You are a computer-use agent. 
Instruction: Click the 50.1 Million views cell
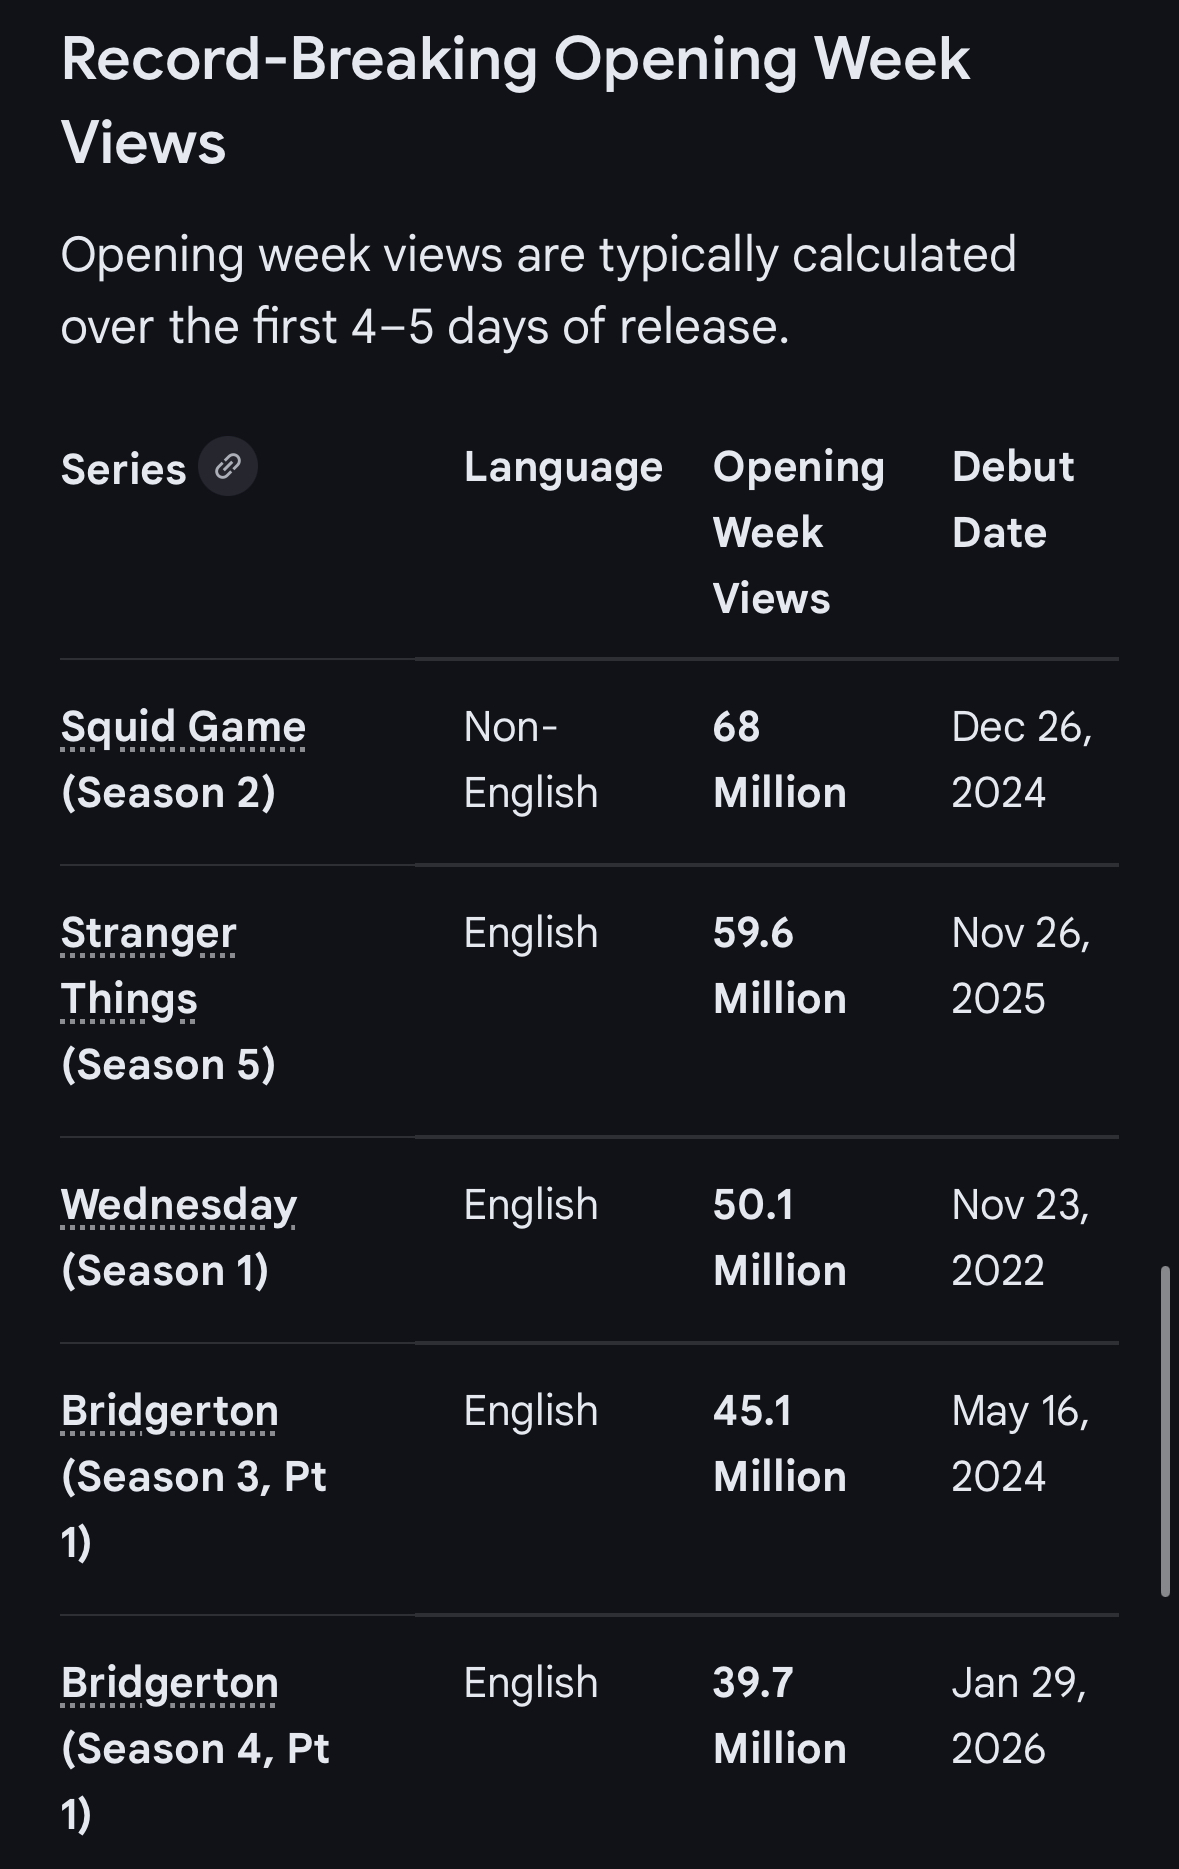pos(779,1237)
